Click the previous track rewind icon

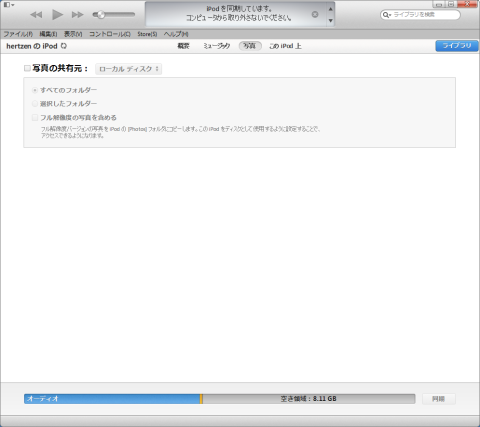pos(36,15)
